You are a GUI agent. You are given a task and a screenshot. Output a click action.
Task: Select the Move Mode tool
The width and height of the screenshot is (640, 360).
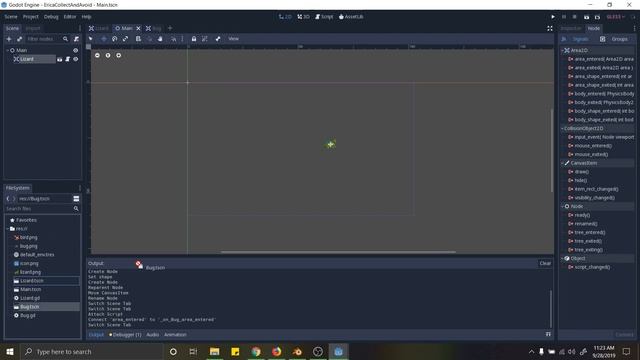[104, 39]
